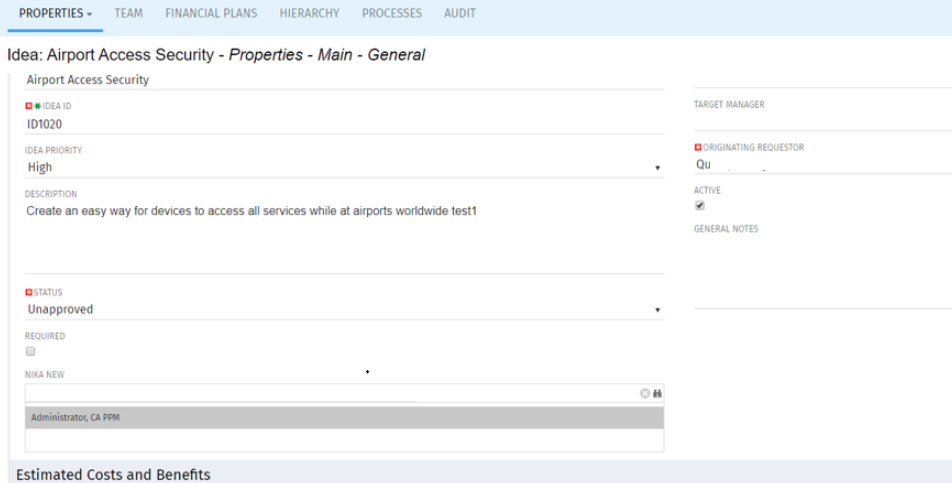The height and width of the screenshot is (483, 952).
Task: Open the Status dropdown showing Unapproved
Action: (x=344, y=309)
